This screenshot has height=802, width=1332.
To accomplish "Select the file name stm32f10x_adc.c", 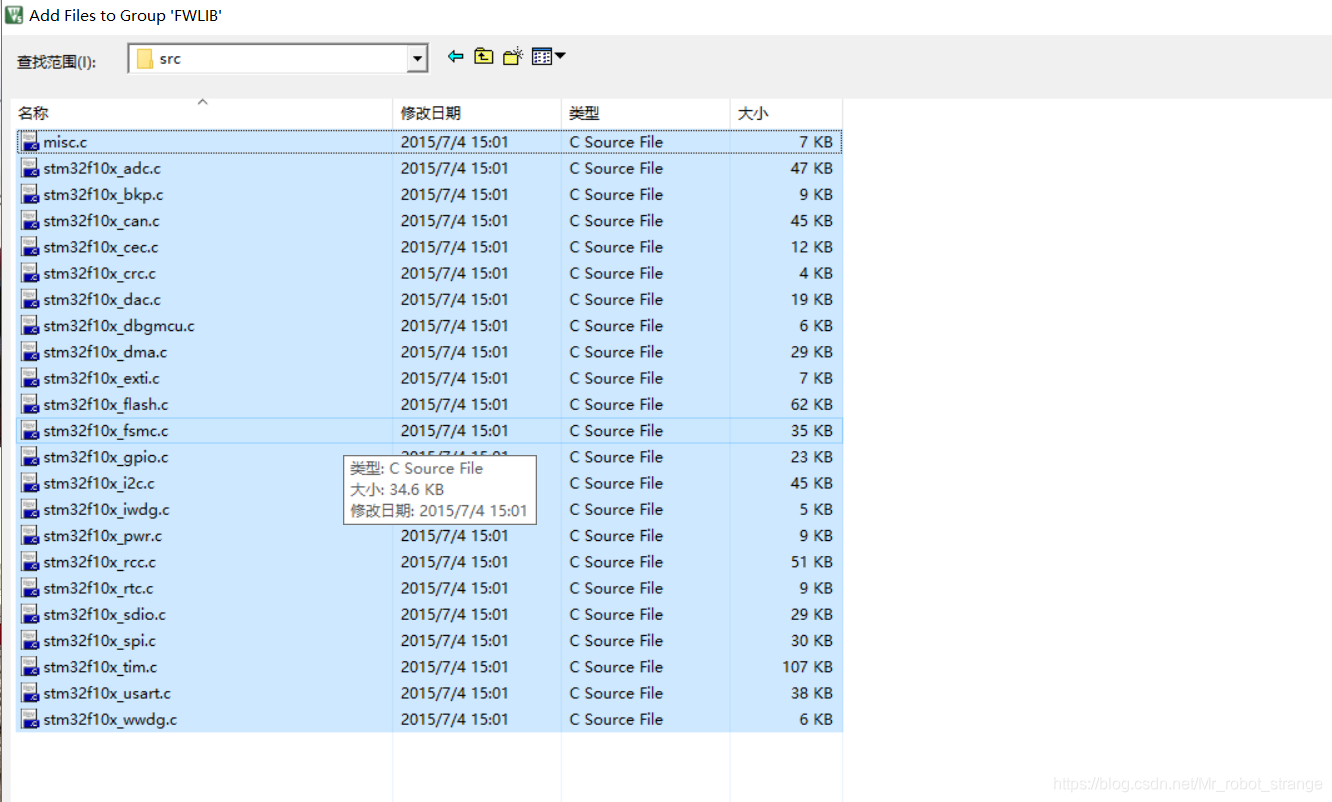I will coord(102,168).
